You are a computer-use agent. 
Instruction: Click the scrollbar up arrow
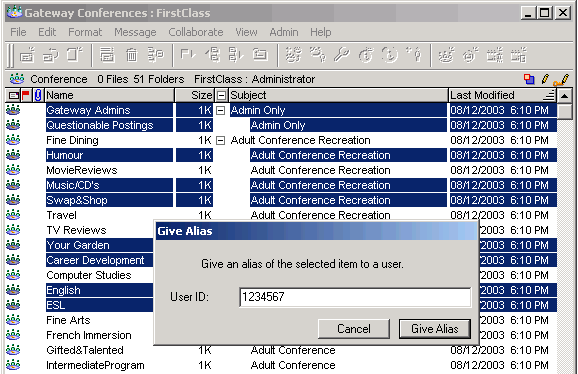coord(564,96)
